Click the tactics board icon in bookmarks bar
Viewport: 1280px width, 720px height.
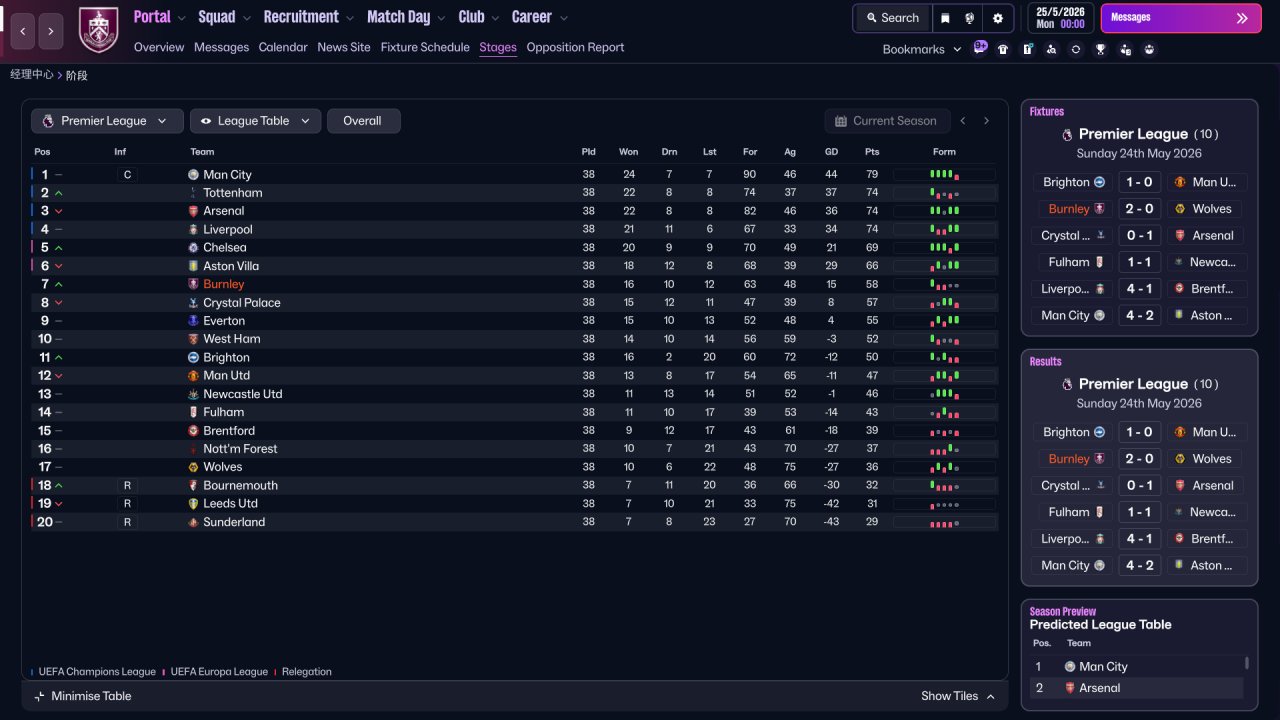(1027, 49)
